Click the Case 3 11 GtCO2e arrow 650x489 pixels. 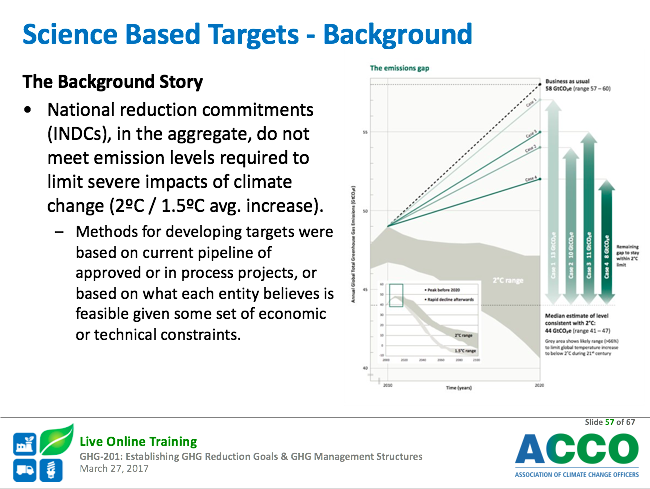[x=589, y=218]
